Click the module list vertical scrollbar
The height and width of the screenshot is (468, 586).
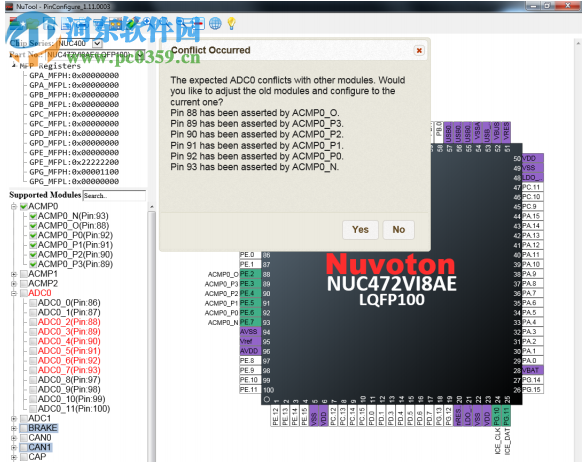(151, 333)
